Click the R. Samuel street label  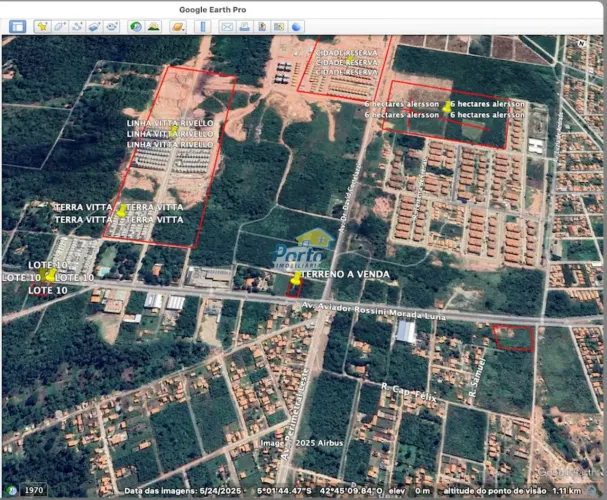(476, 377)
